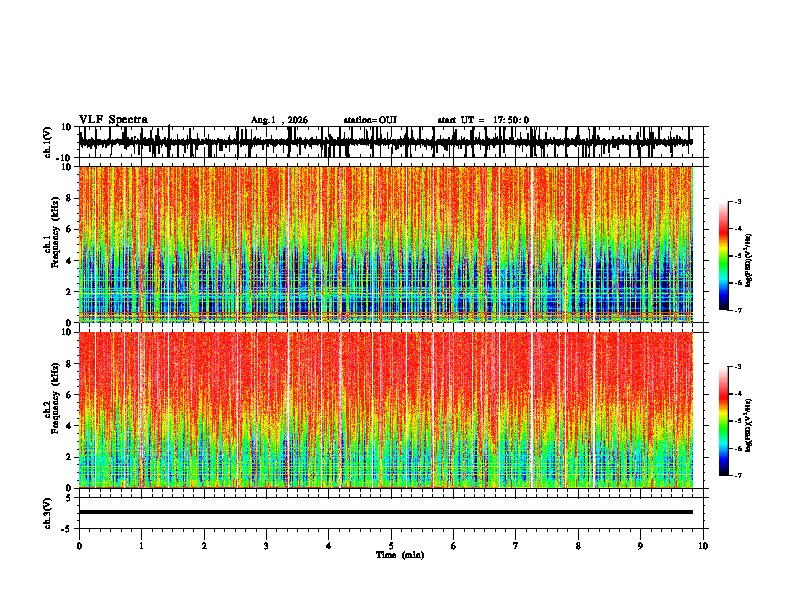Click the "-7" label on ch.2 color bar
Screen dimensions: 792x612
(738, 475)
